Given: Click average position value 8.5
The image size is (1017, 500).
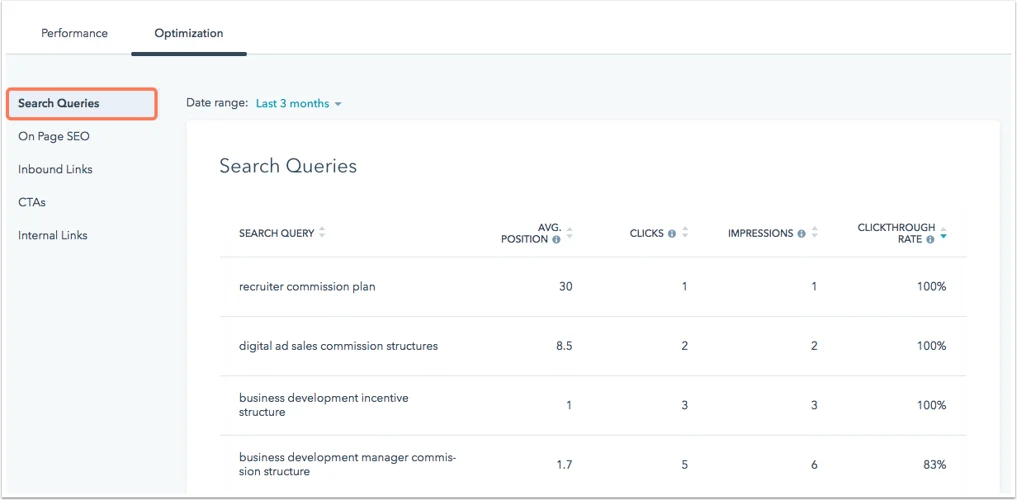Looking at the screenshot, I should (x=564, y=346).
